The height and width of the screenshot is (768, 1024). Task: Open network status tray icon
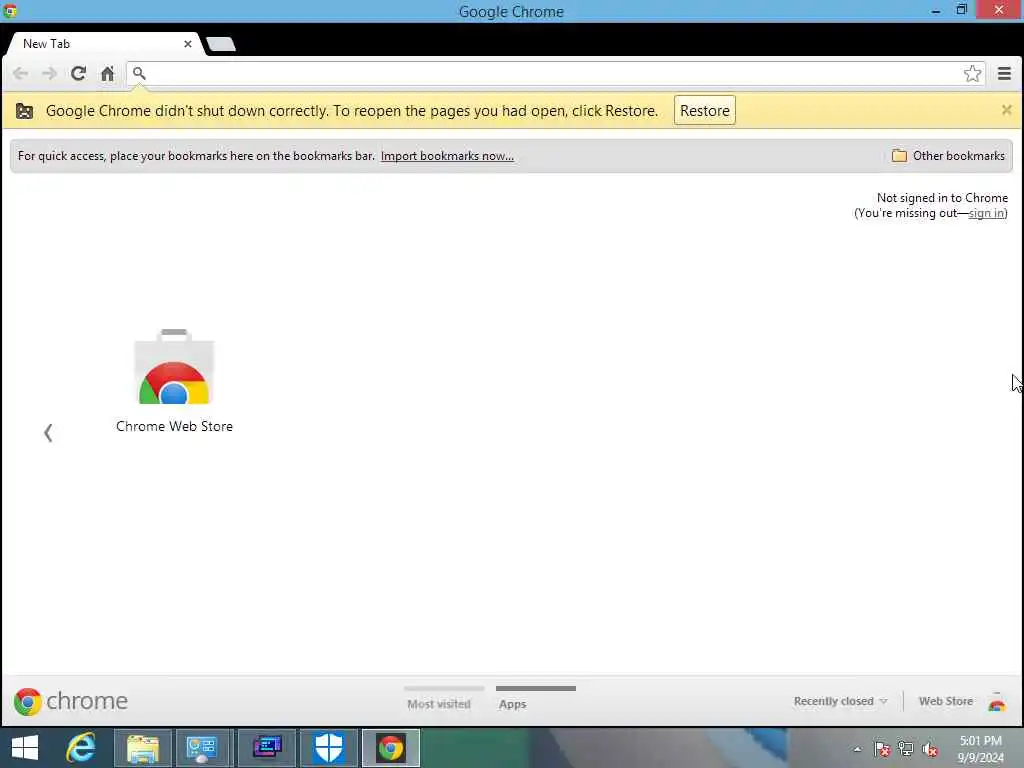pyautogui.click(x=906, y=748)
